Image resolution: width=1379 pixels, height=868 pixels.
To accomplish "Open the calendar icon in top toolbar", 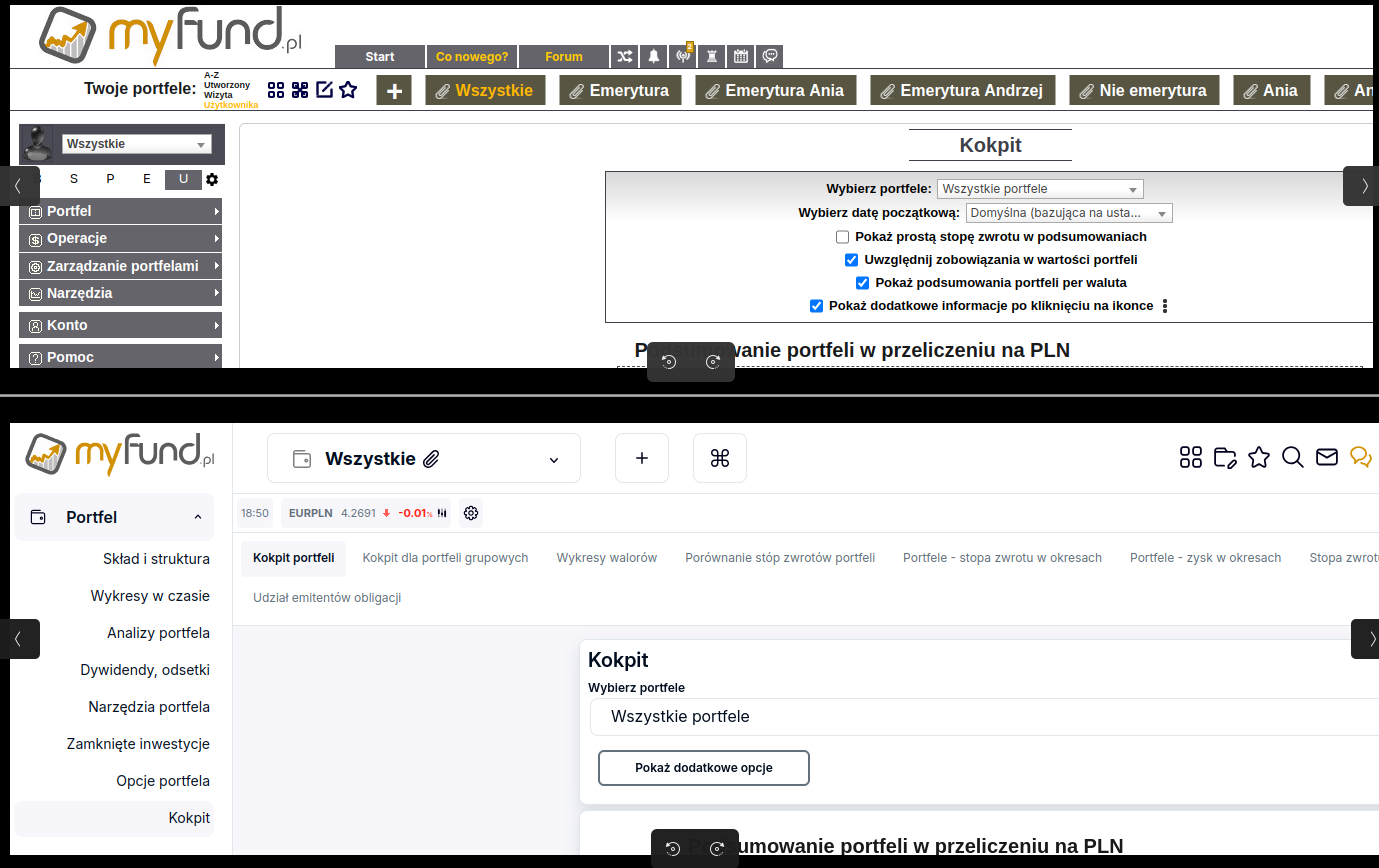I will click(x=741, y=57).
